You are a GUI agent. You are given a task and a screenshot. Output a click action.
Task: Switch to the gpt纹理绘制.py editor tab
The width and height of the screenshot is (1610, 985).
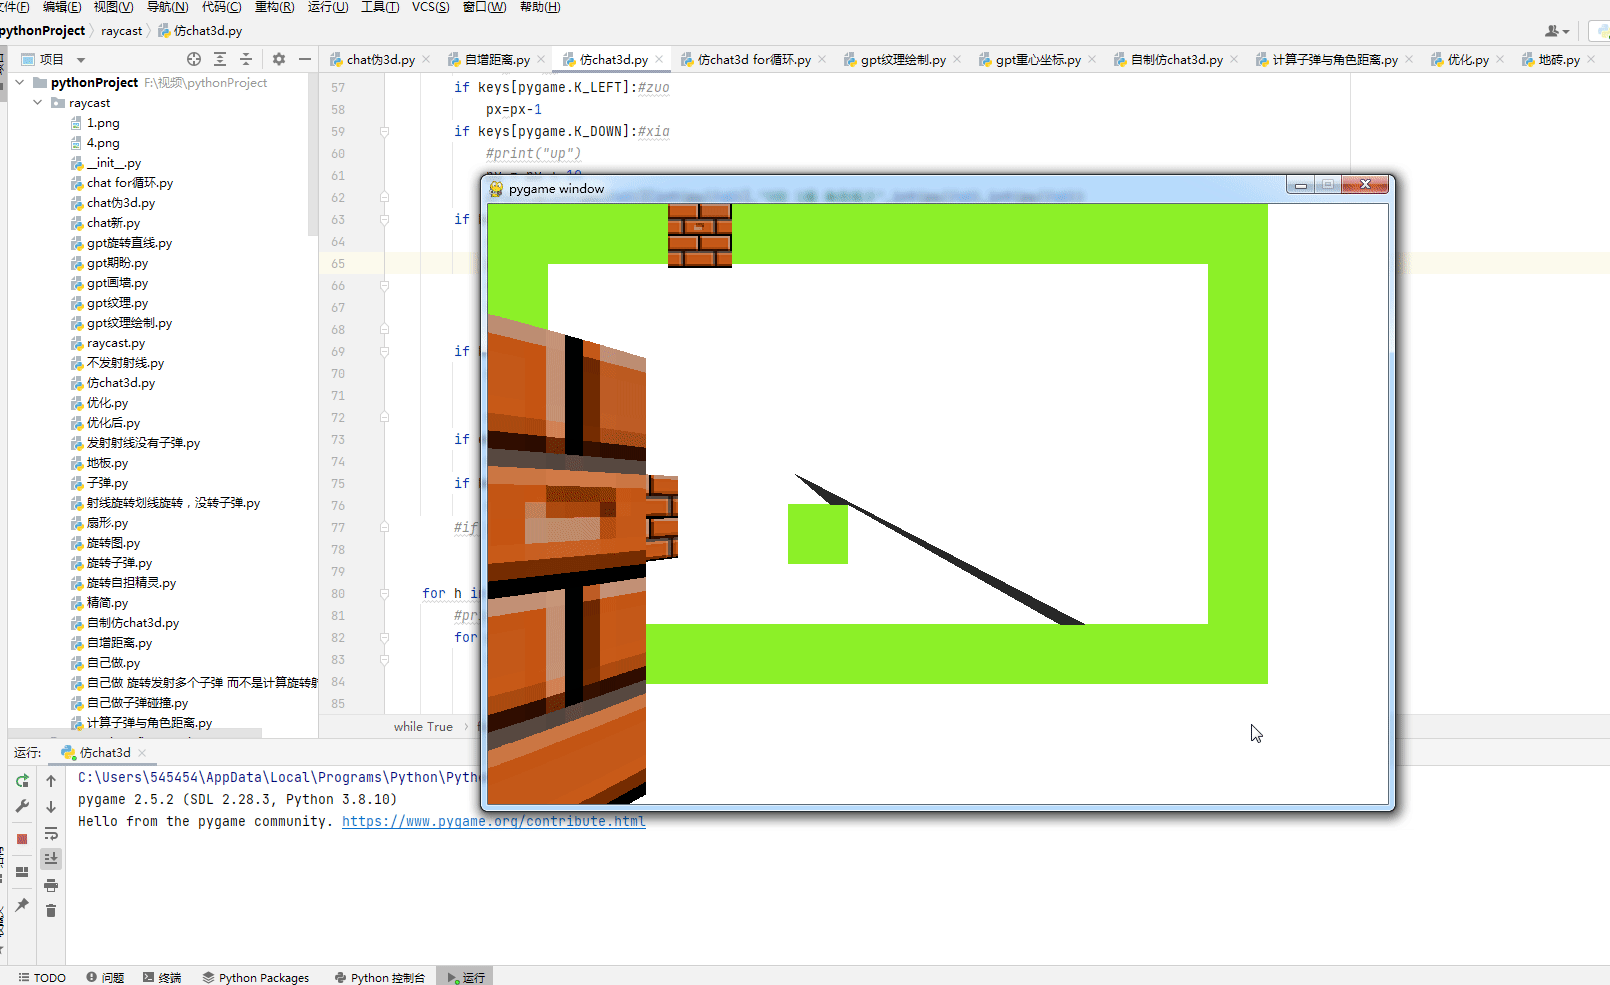[x=903, y=60]
